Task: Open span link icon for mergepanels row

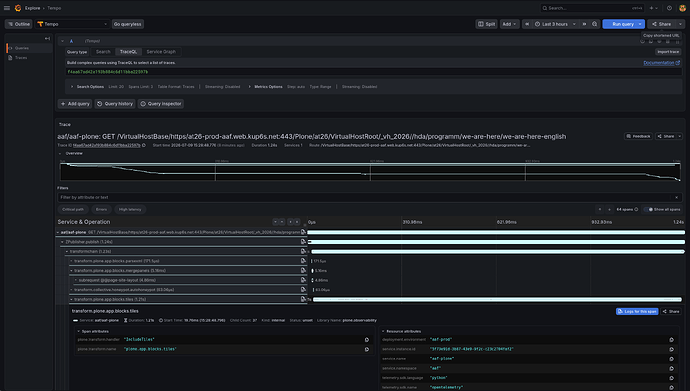Action: click(303, 270)
